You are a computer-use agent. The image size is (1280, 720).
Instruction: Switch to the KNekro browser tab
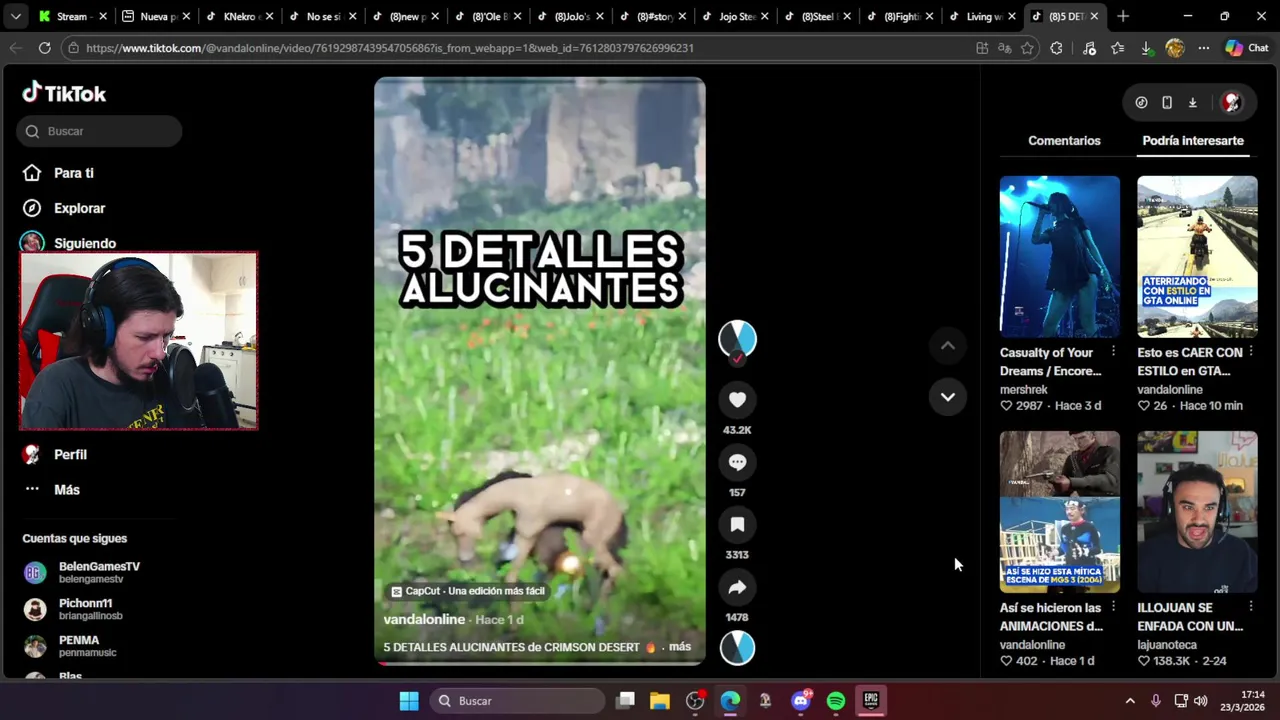(238, 16)
